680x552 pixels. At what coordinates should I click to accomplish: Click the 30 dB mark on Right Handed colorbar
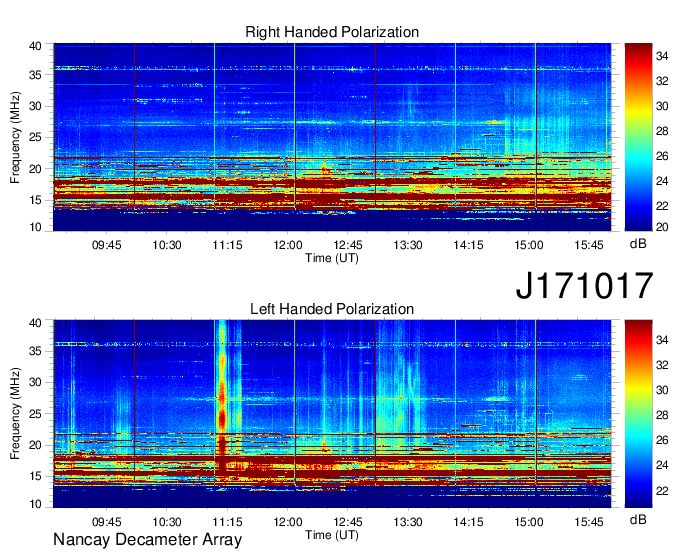662,106
